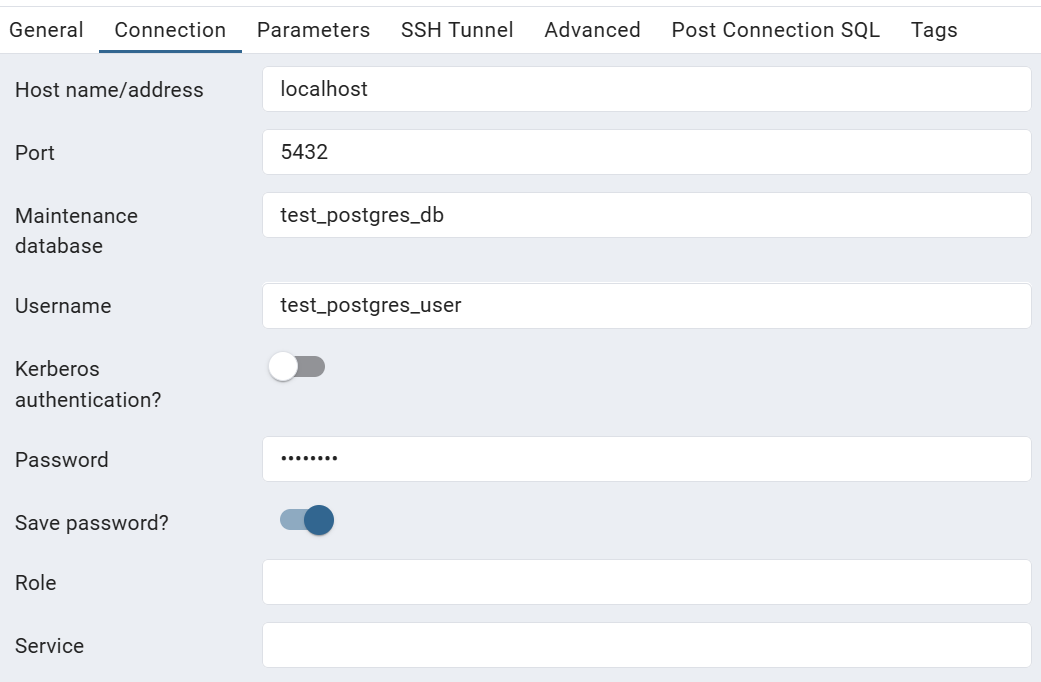Viewport: 1041px width, 682px height.
Task: Switch to the General tab
Action: [46, 30]
